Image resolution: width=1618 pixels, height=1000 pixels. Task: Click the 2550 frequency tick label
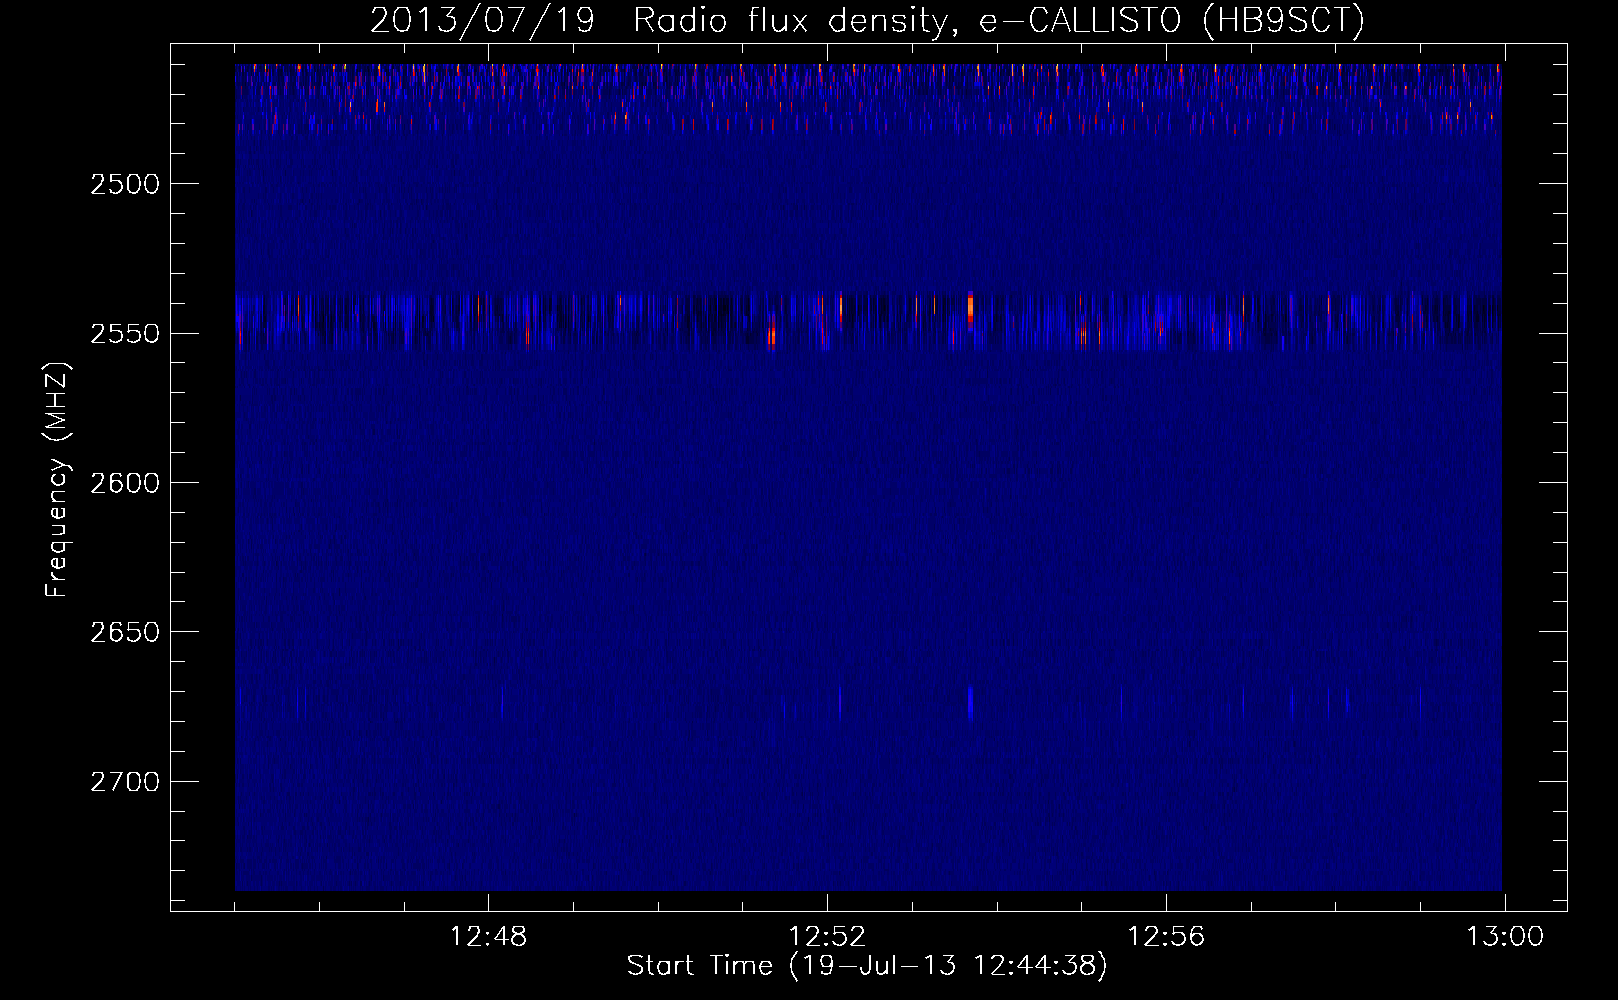coord(125,333)
